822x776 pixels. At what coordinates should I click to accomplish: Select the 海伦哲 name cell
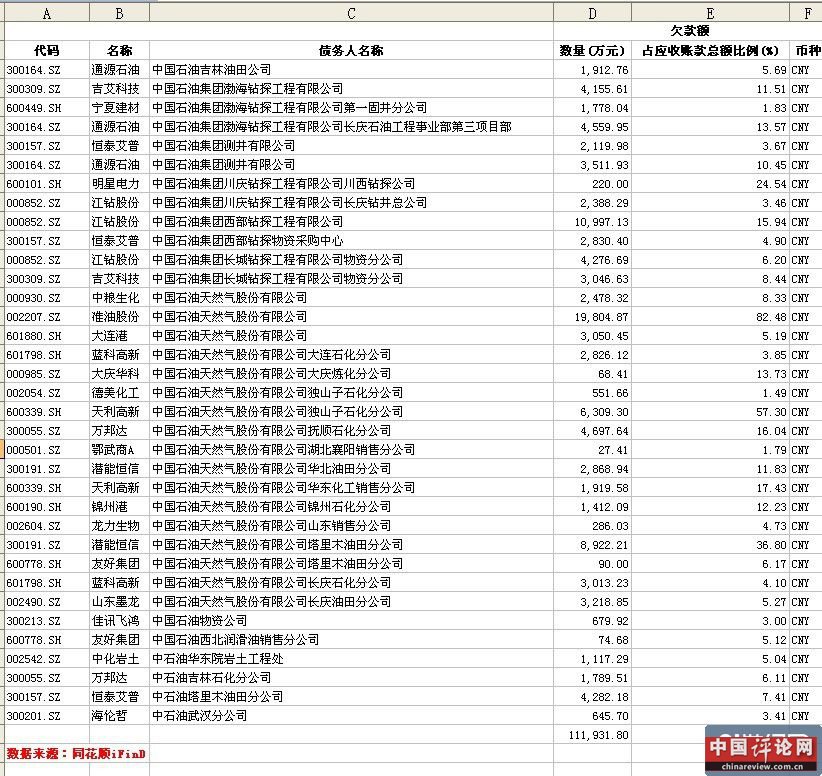(x=120, y=716)
